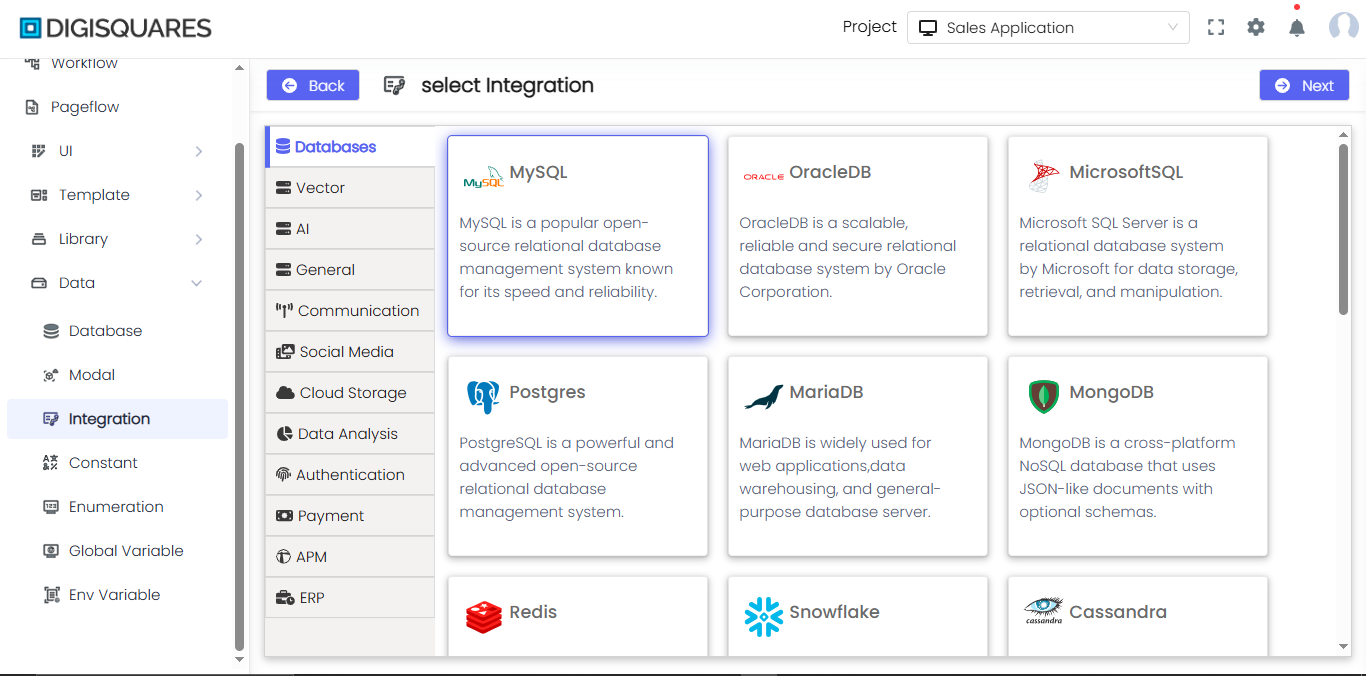Select the ERP category tab
The width and height of the screenshot is (1366, 676).
tap(350, 598)
